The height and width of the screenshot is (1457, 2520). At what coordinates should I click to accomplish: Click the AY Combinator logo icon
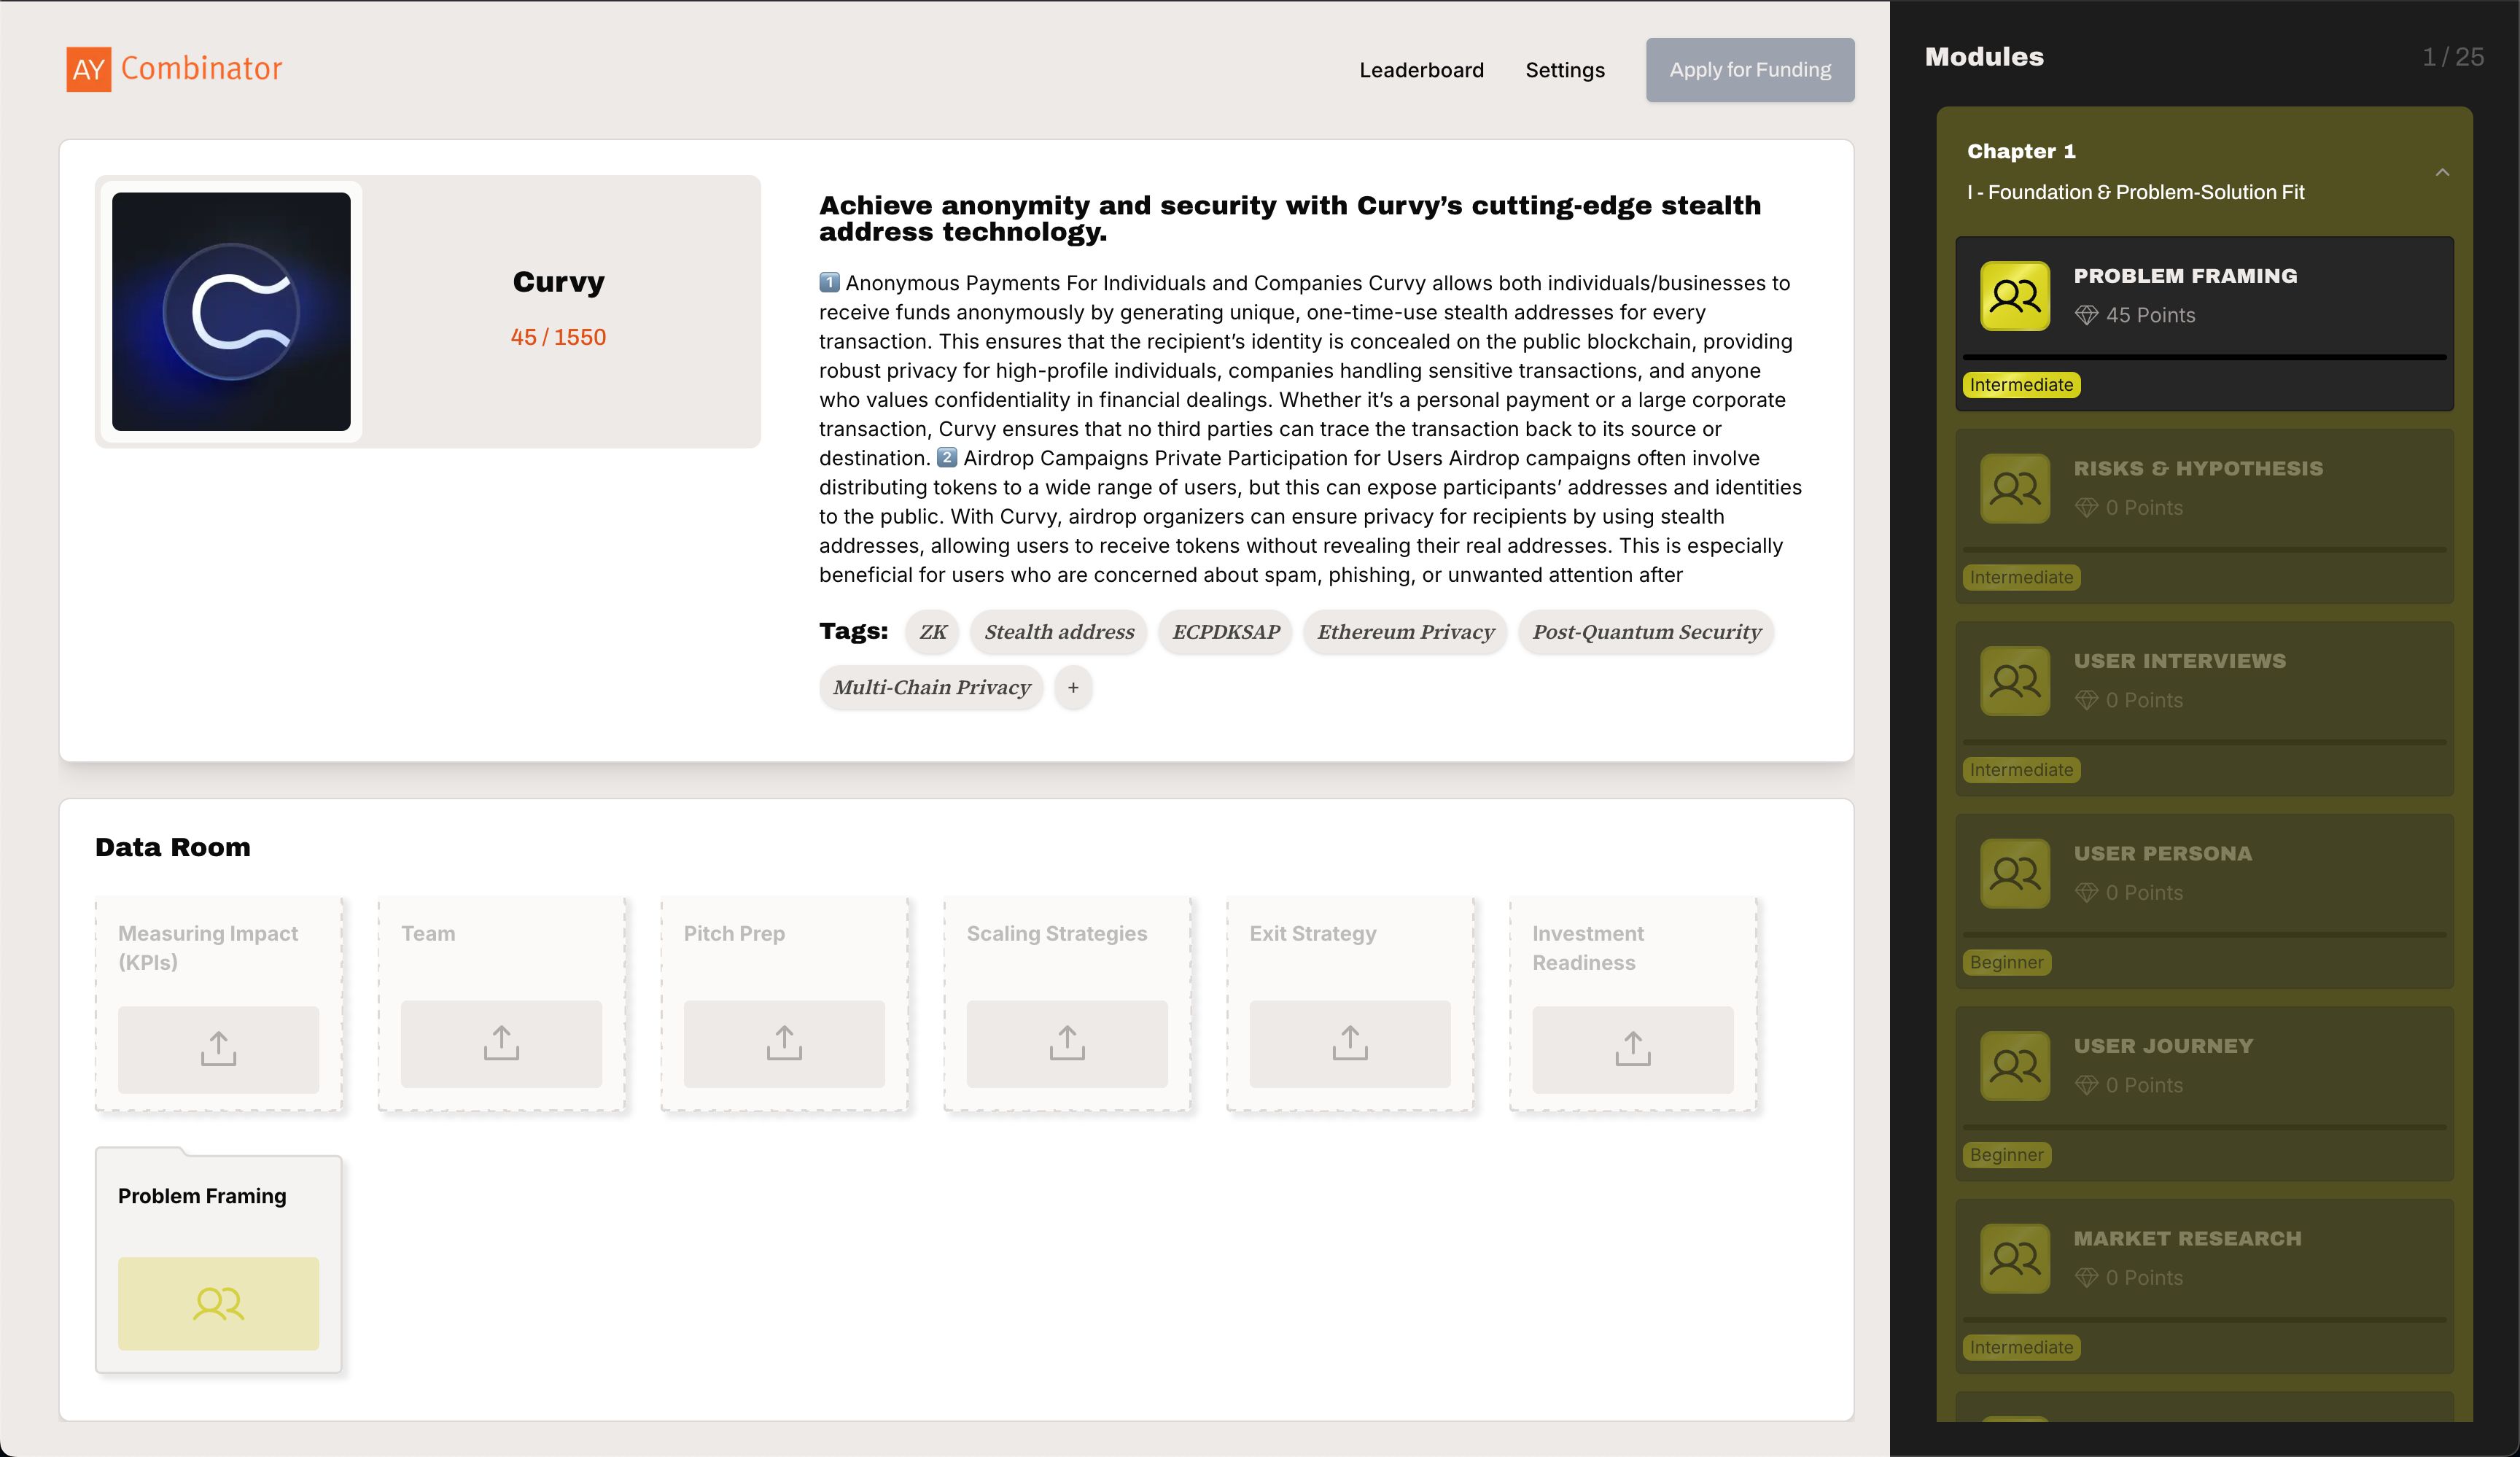[x=88, y=69]
